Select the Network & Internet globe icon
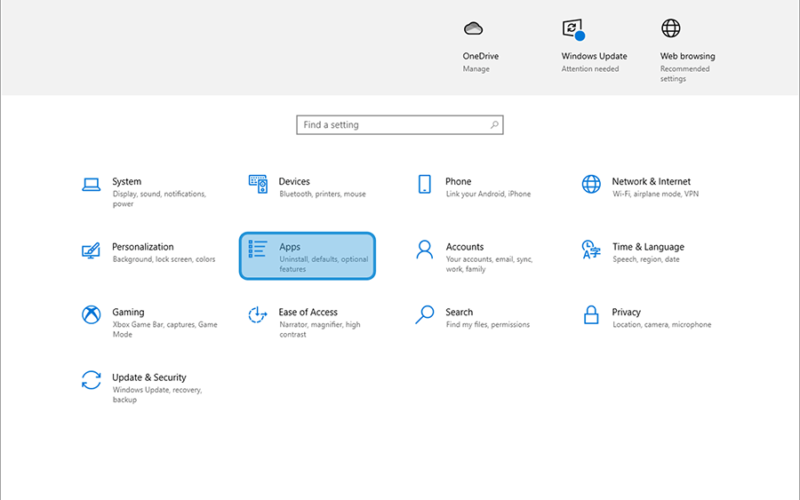This screenshot has width=800, height=500. click(591, 184)
